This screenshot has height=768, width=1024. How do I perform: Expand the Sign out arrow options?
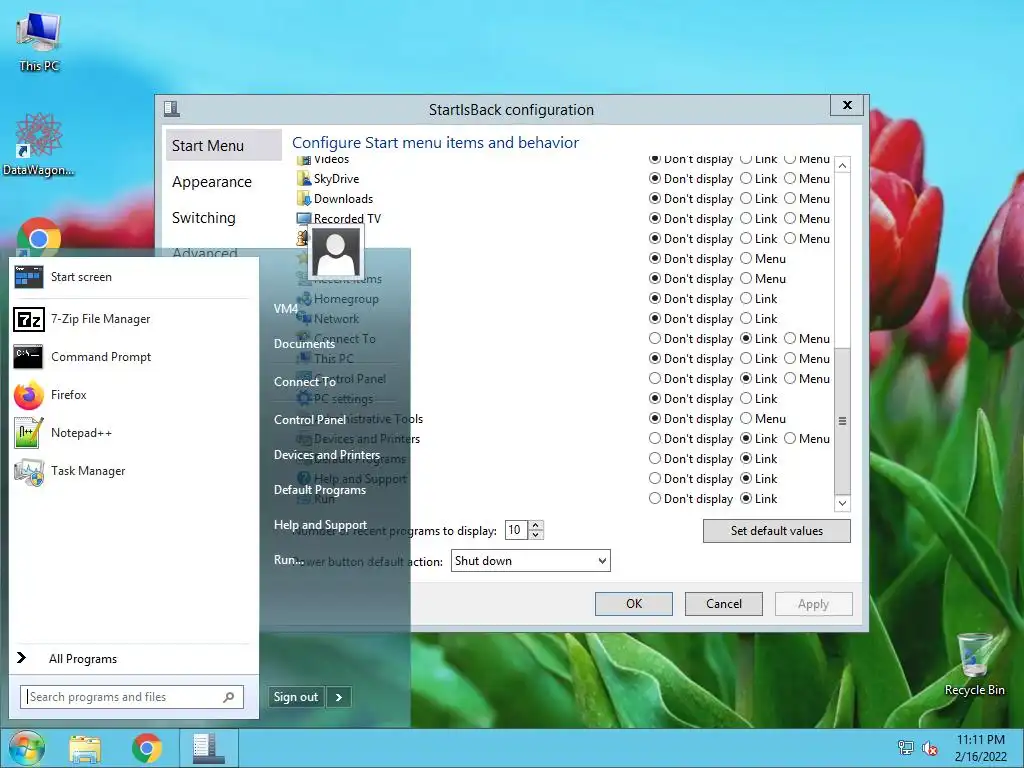tap(339, 697)
